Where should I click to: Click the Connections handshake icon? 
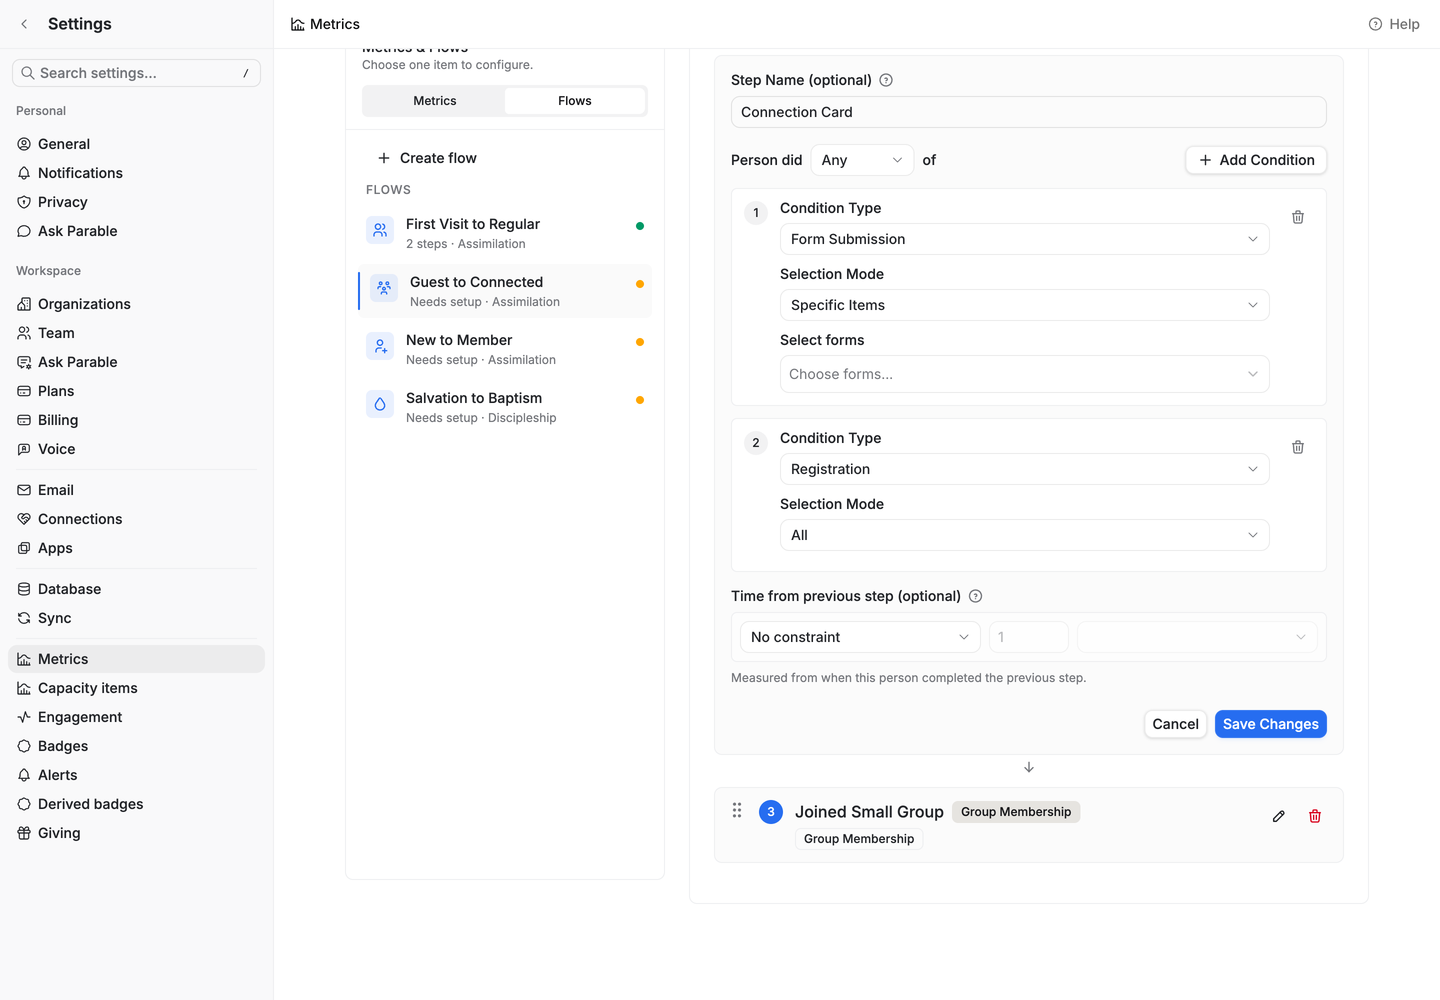click(x=24, y=519)
